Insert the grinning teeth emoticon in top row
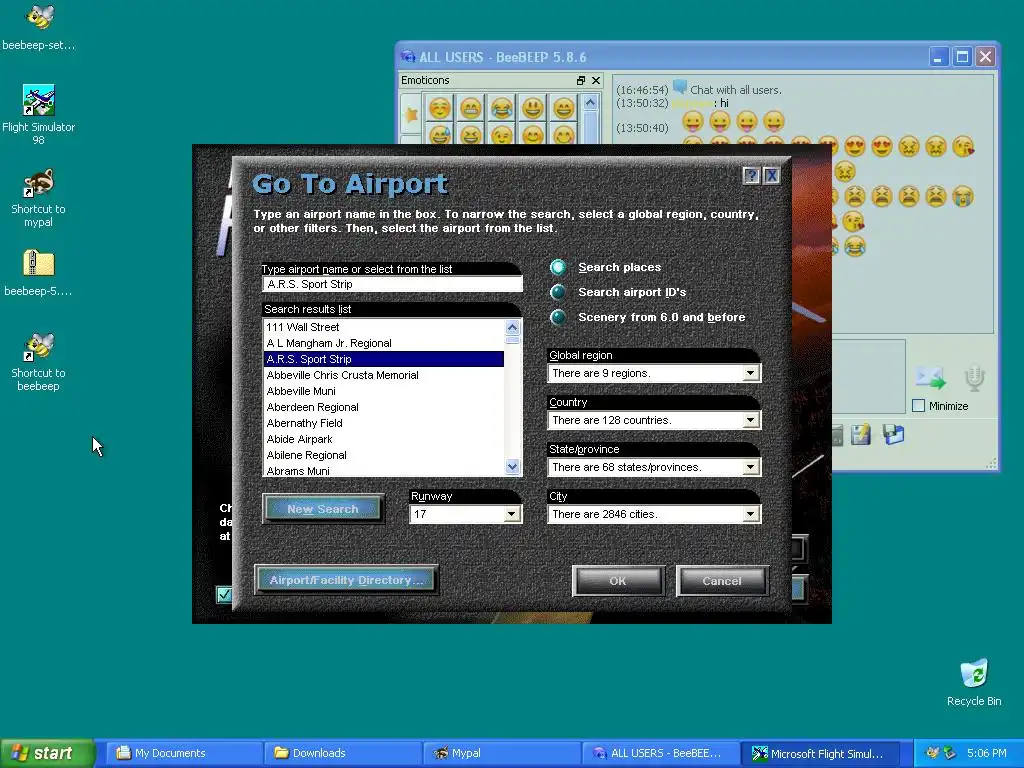 pos(470,108)
